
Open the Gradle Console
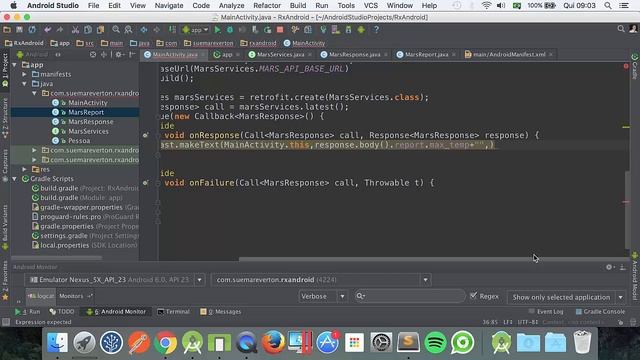tap(600, 311)
